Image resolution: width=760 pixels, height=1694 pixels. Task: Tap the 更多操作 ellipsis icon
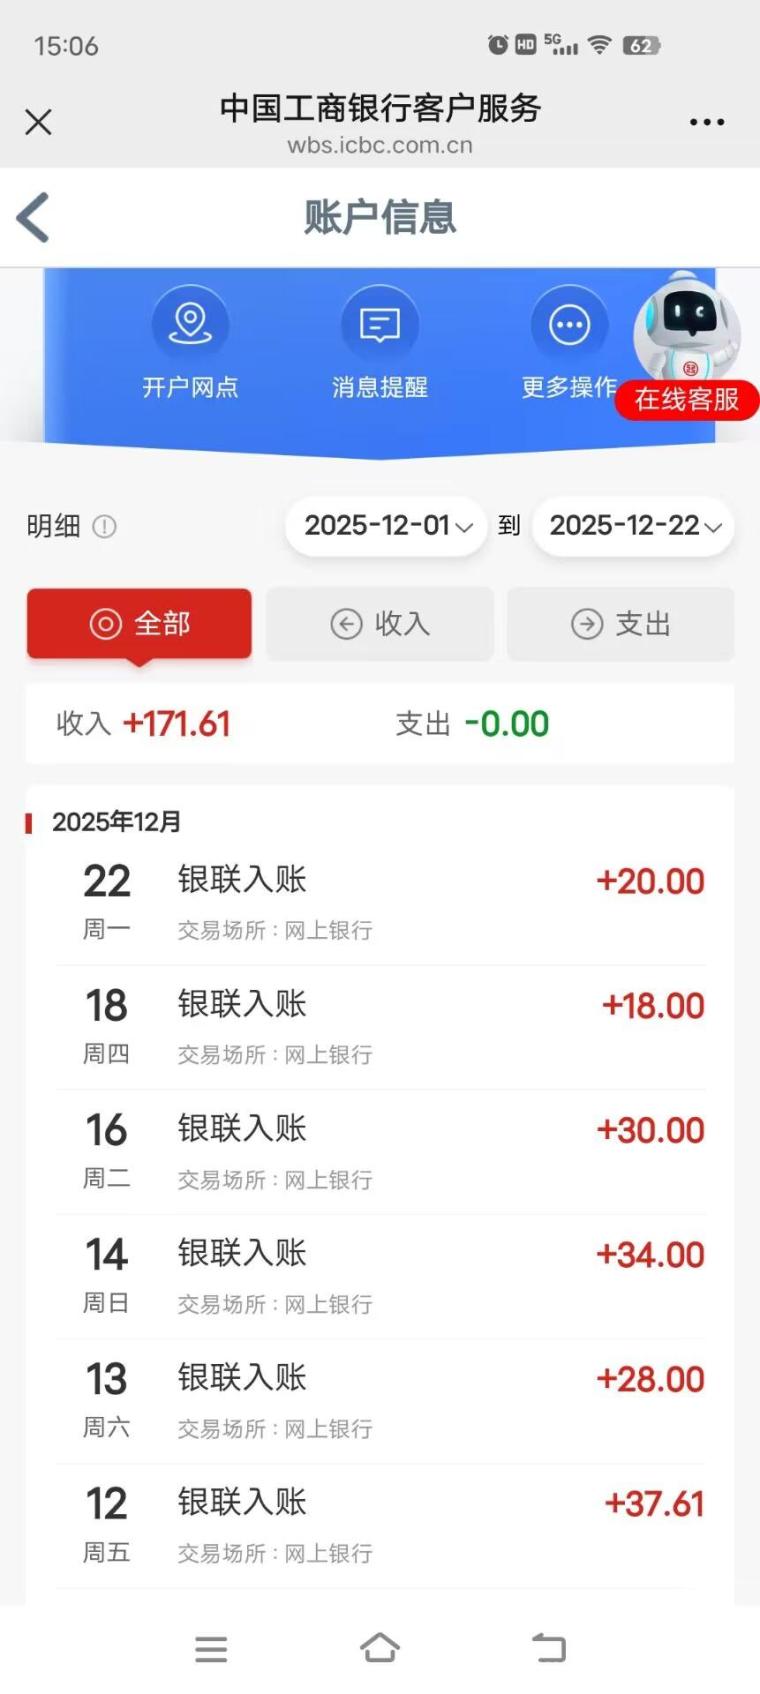click(x=569, y=325)
